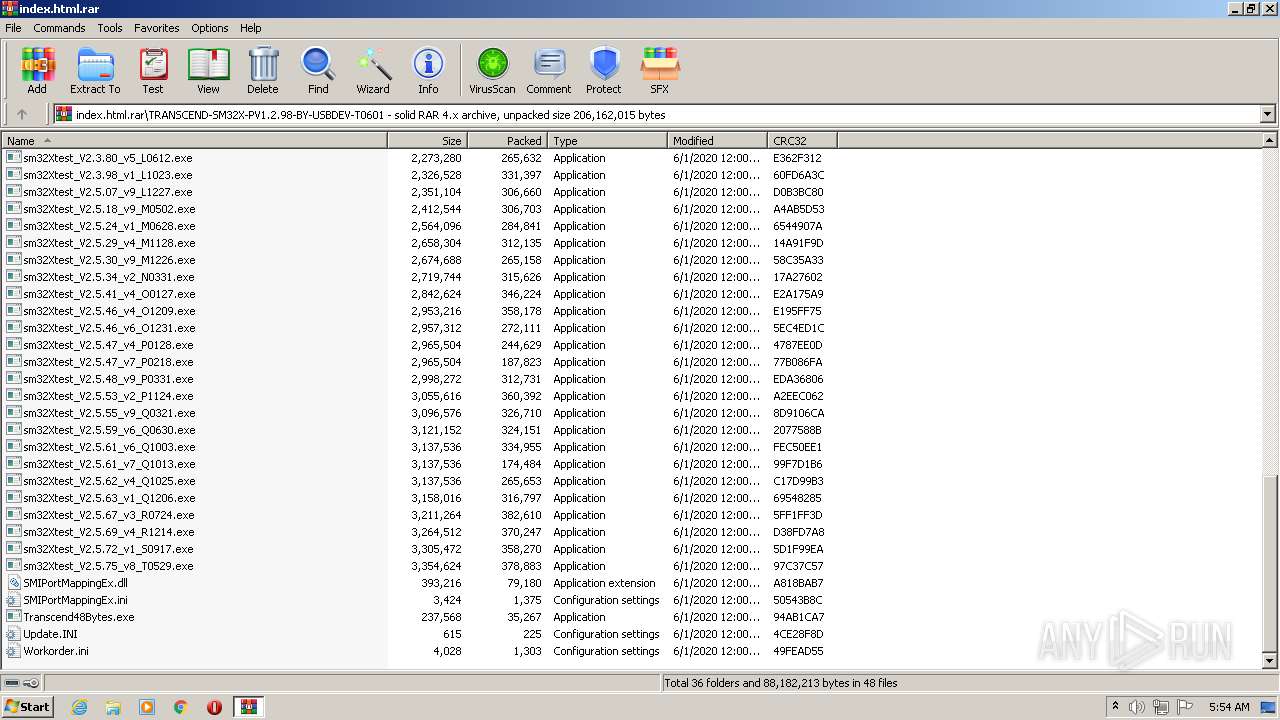This screenshot has width=1280, height=720.
Task: Sort by Size column header
Action: click(427, 141)
